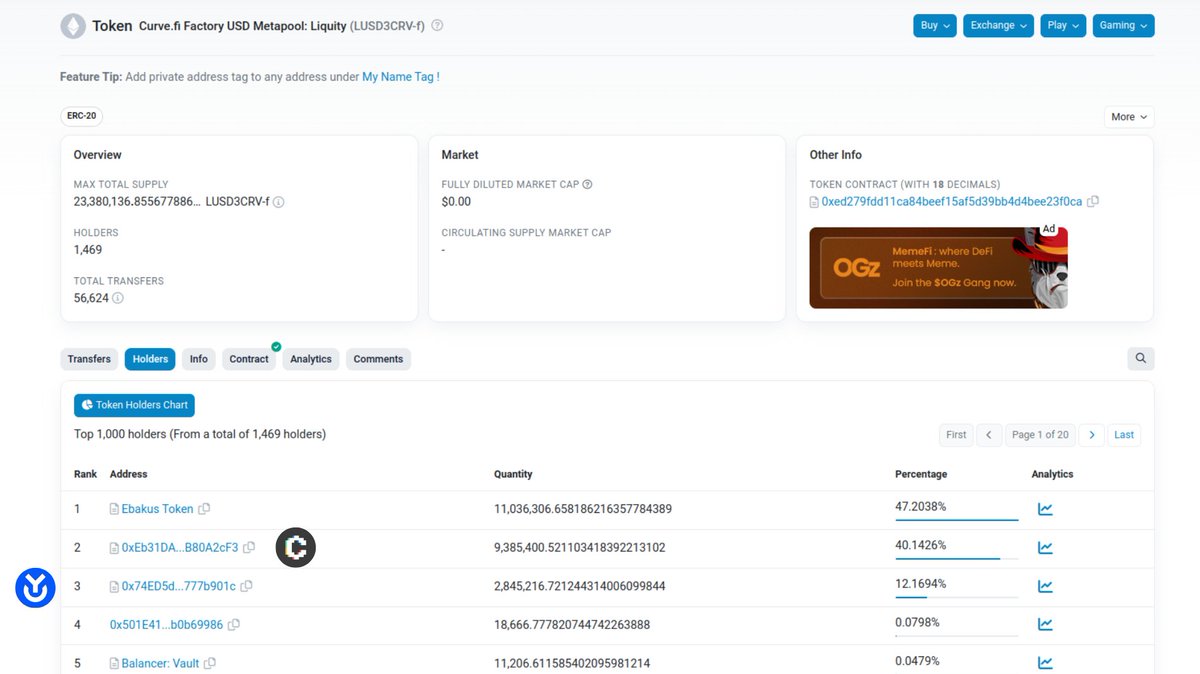
Task: Open address link 0xEb31DA...B80A2cF3
Action: [180, 548]
